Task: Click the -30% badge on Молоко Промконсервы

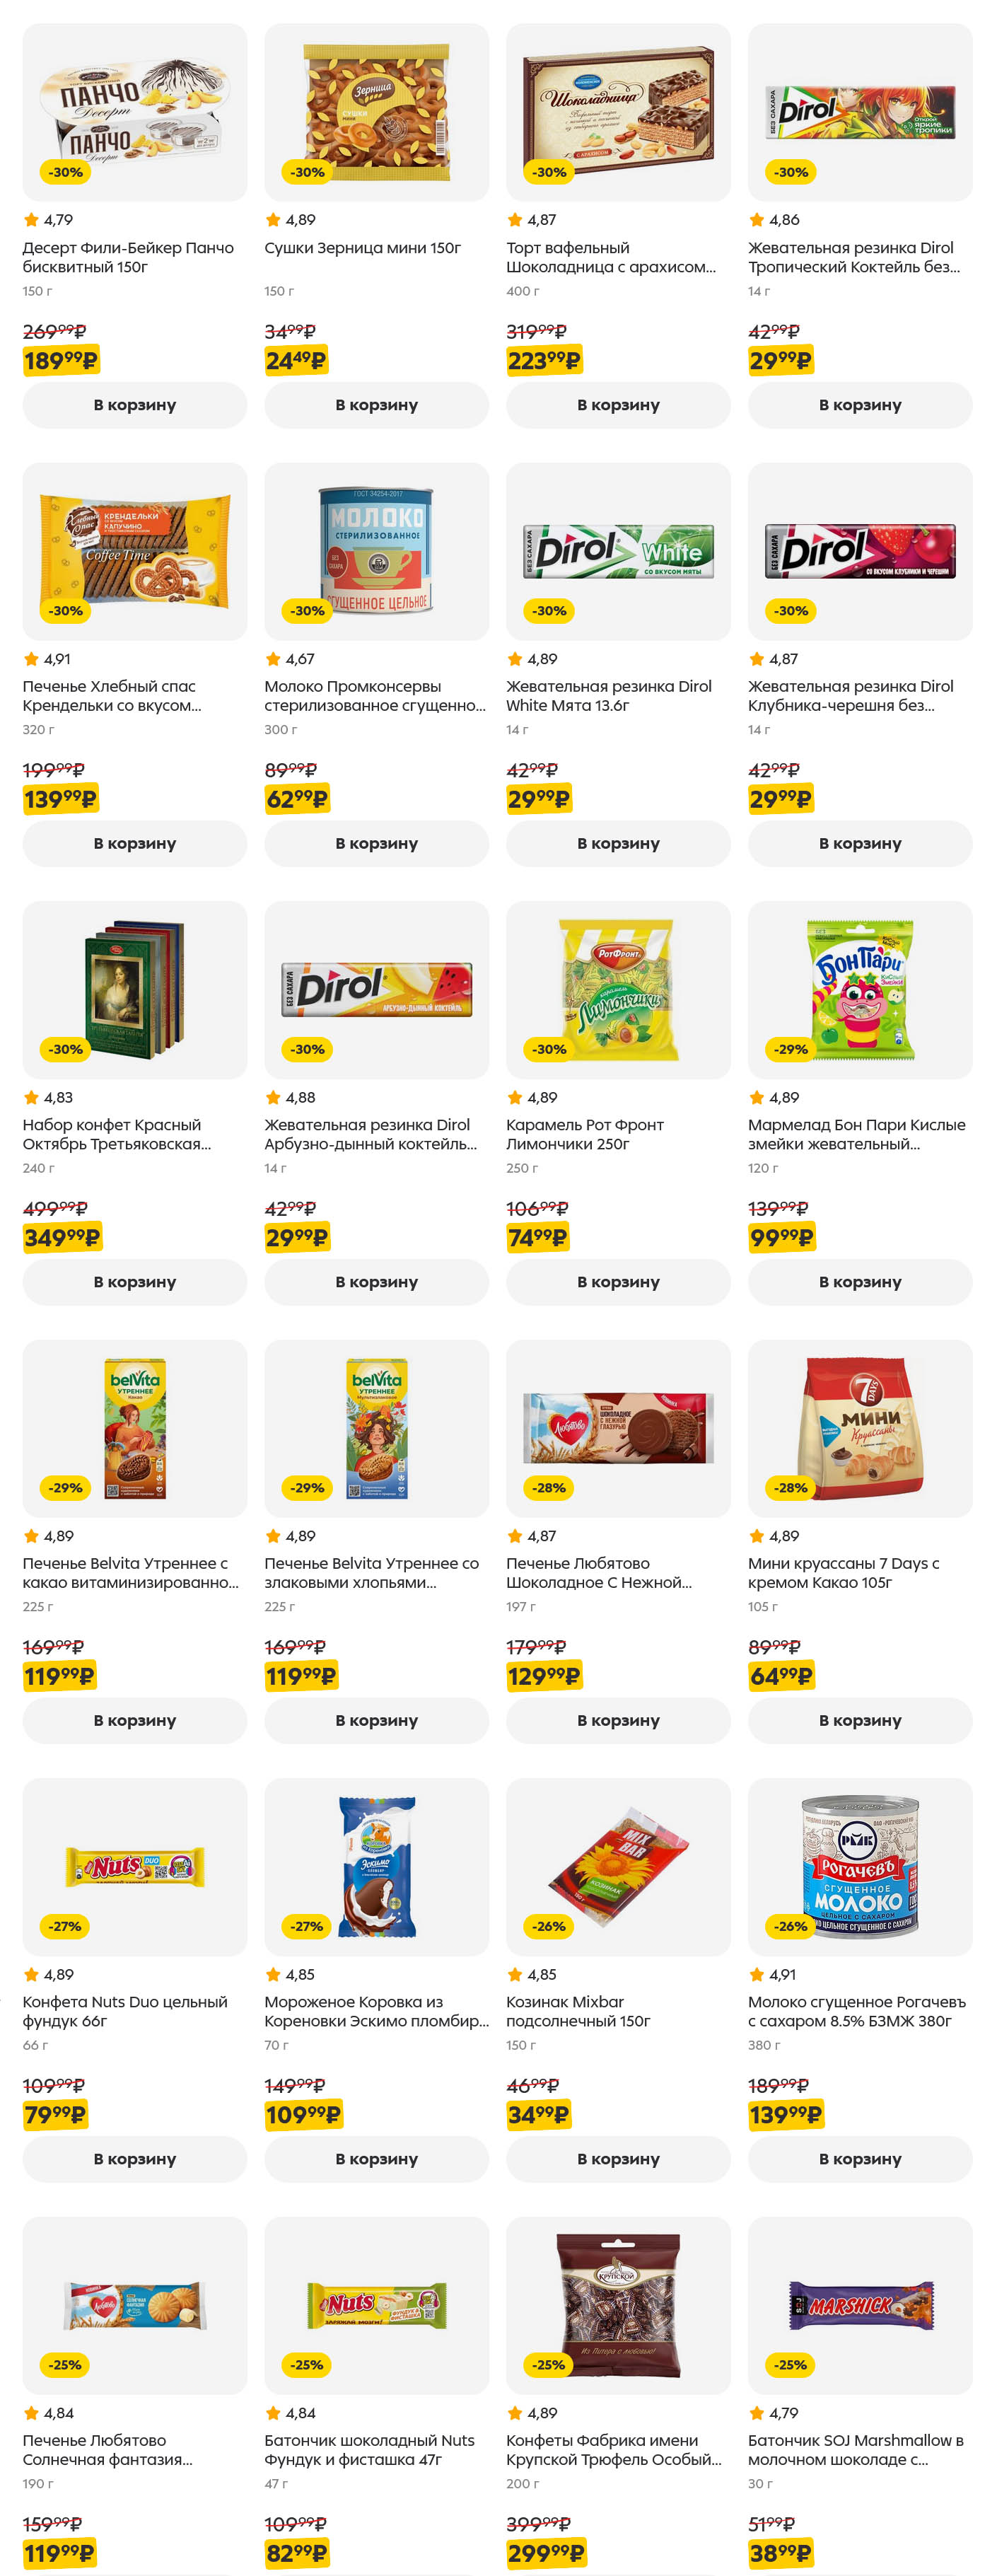Action: tap(307, 611)
